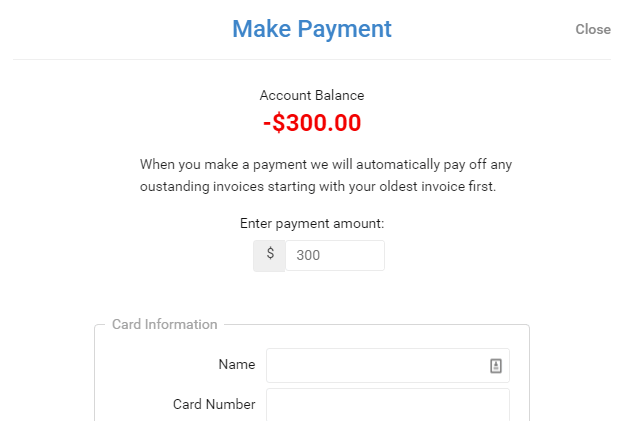Click the horizontal divider below the header
This screenshot has width=633, height=421.
pyautogui.click(x=312, y=59)
